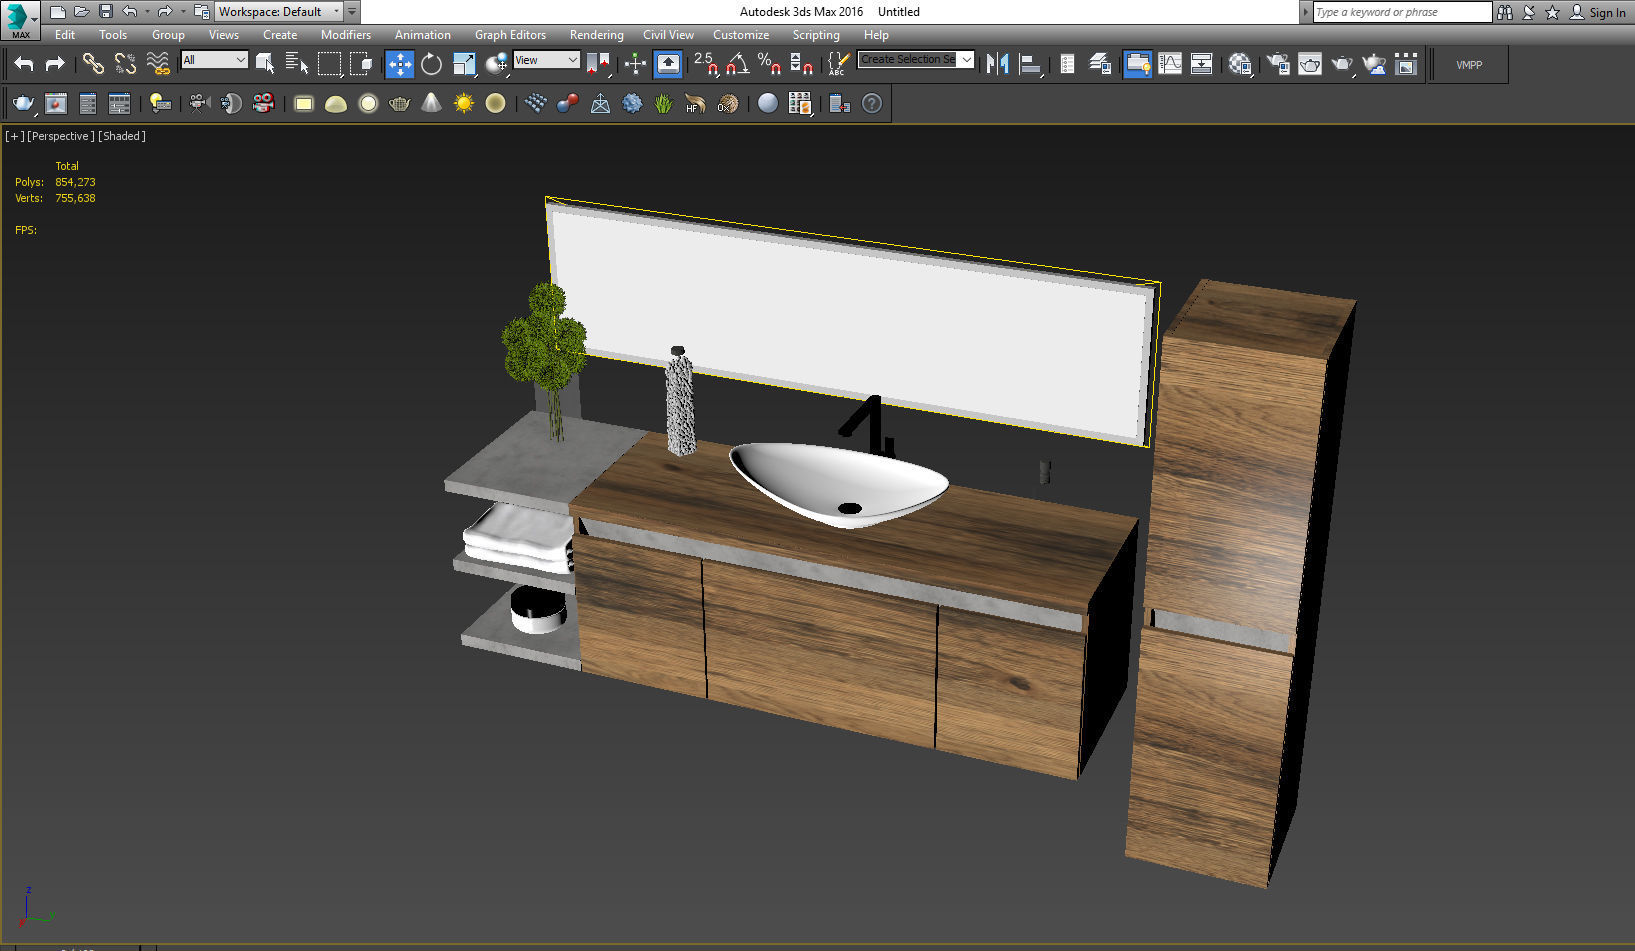The width and height of the screenshot is (1635, 951).
Task: Expand the search options arrow beside keyword field
Action: pyautogui.click(x=1305, y=12)
